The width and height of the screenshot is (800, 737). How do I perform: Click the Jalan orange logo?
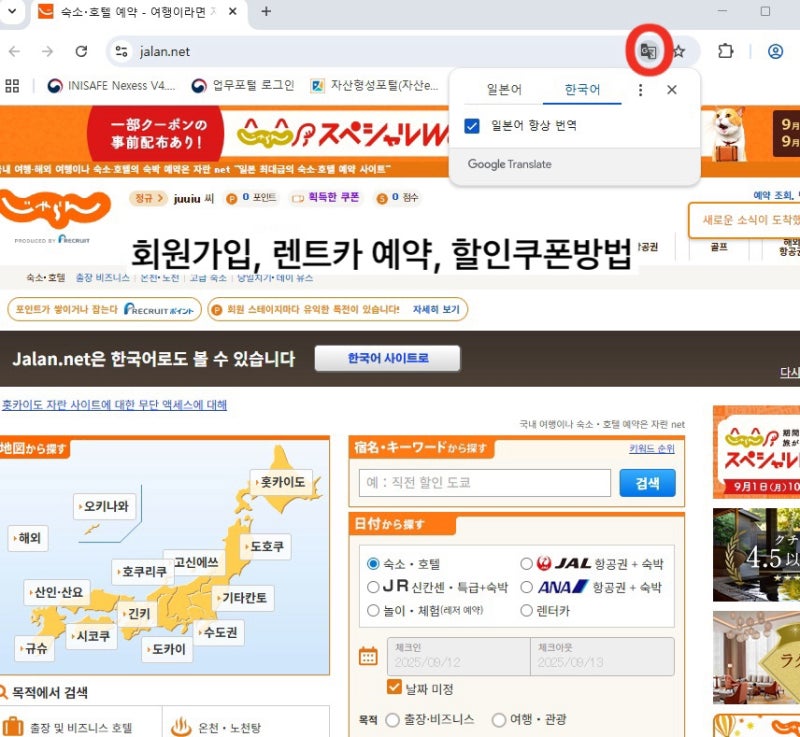55,208
